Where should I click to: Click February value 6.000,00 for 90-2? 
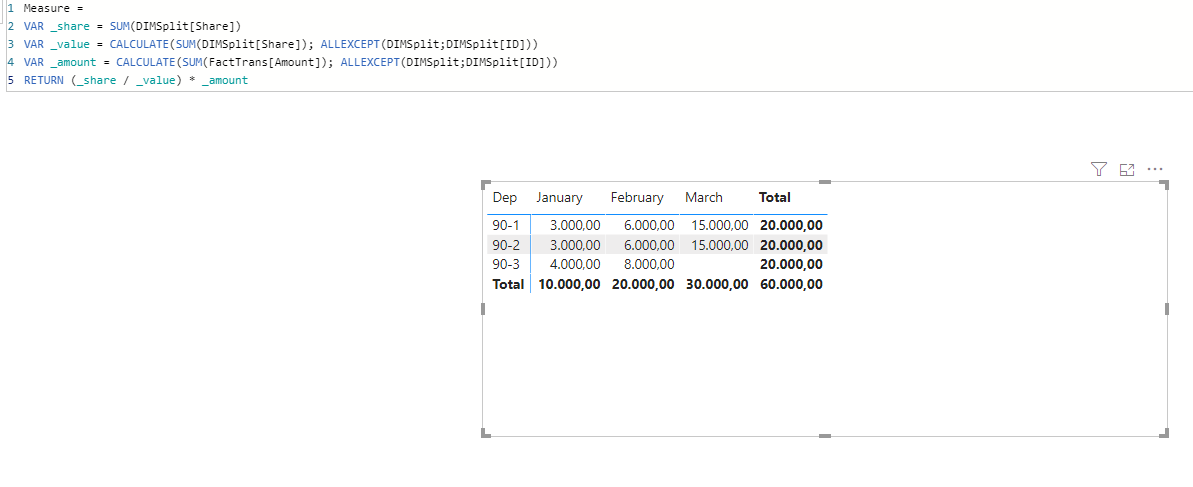[648, 245]
